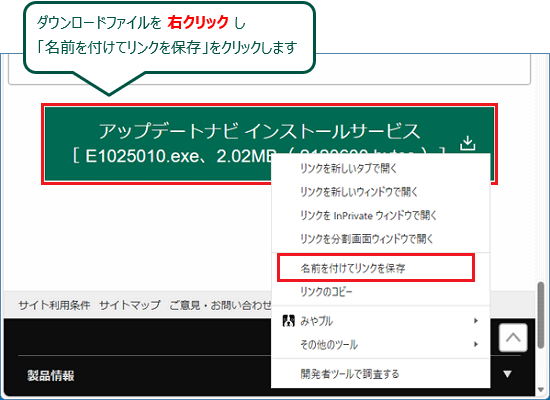Image resolution: width=550 pixels, height=400 pixels.
Task: Click 名前を付けてリンクを保存 in context menu
Action: tap(381, 268)
